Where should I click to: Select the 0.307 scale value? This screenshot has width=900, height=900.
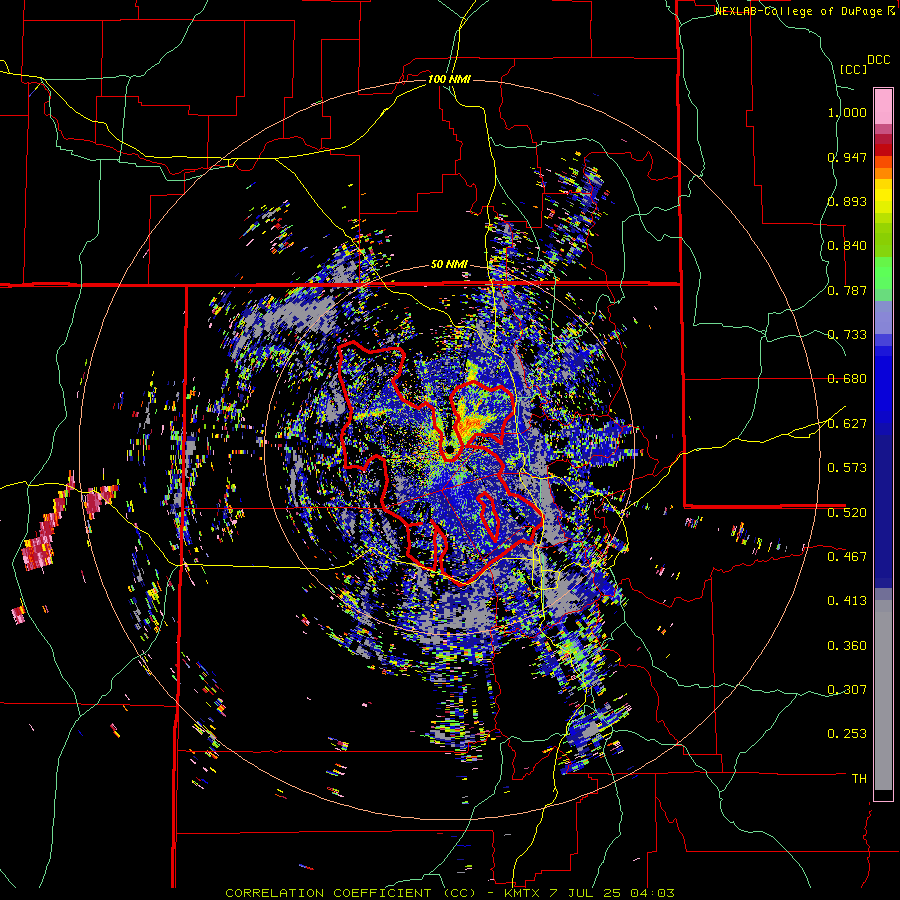tap(847, 690)
